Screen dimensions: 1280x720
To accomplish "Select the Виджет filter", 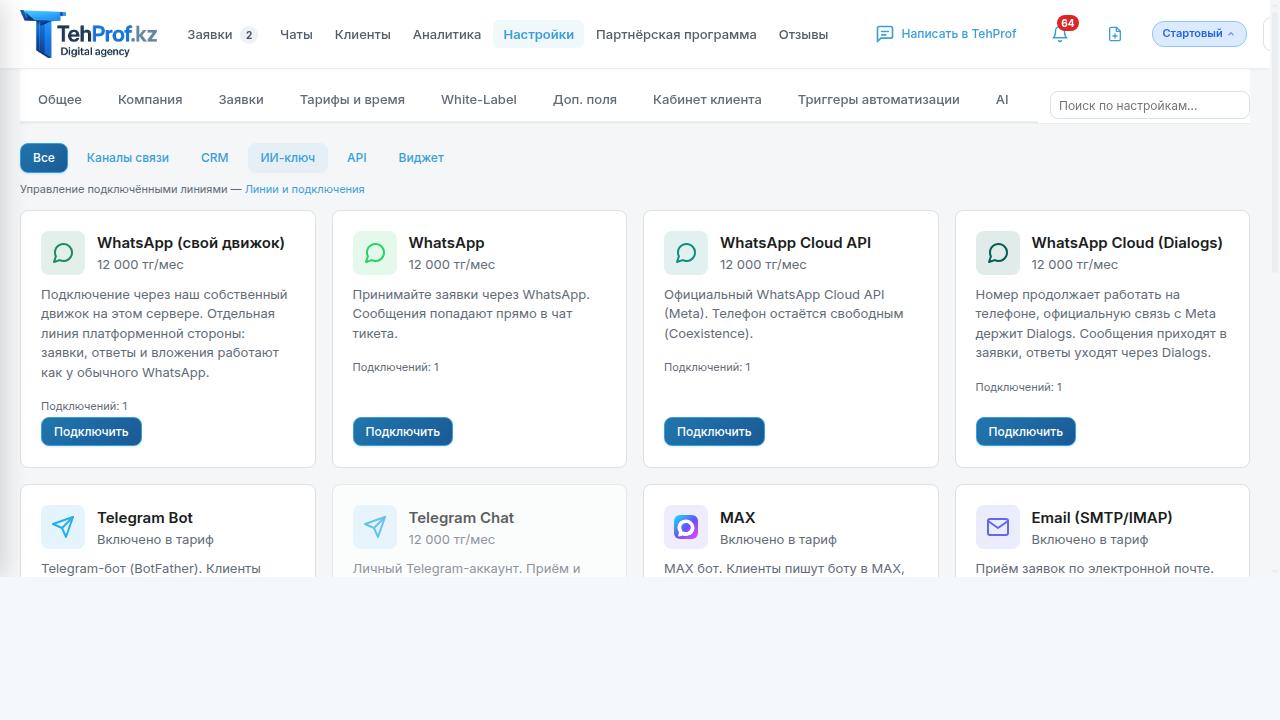I will (x=421, y=158).
